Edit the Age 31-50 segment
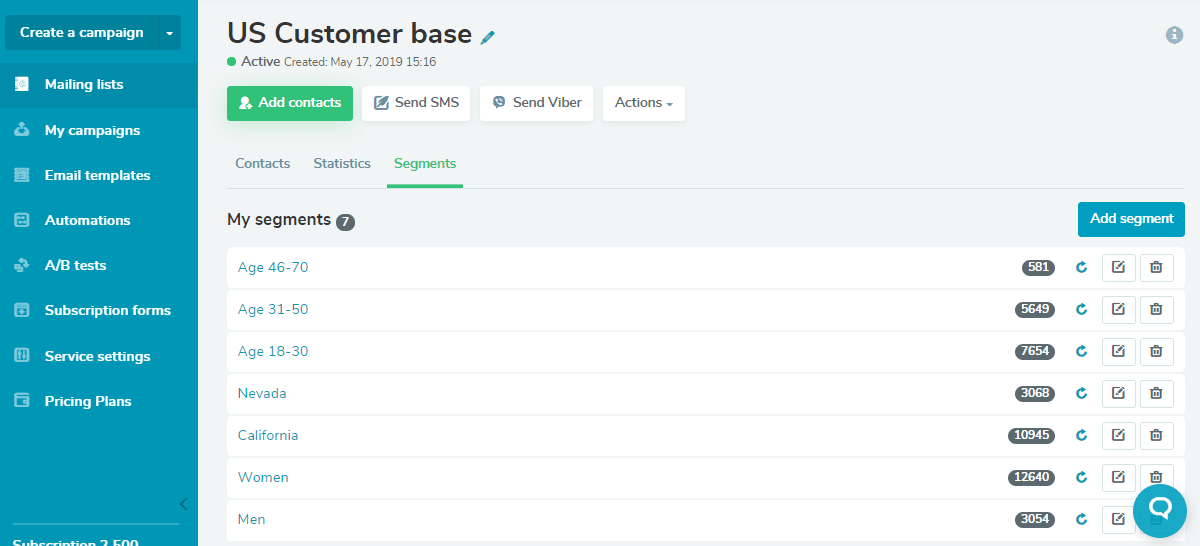Image resolution: width=1200 pixels, height=546 pixels. [x=1119, y=309]
